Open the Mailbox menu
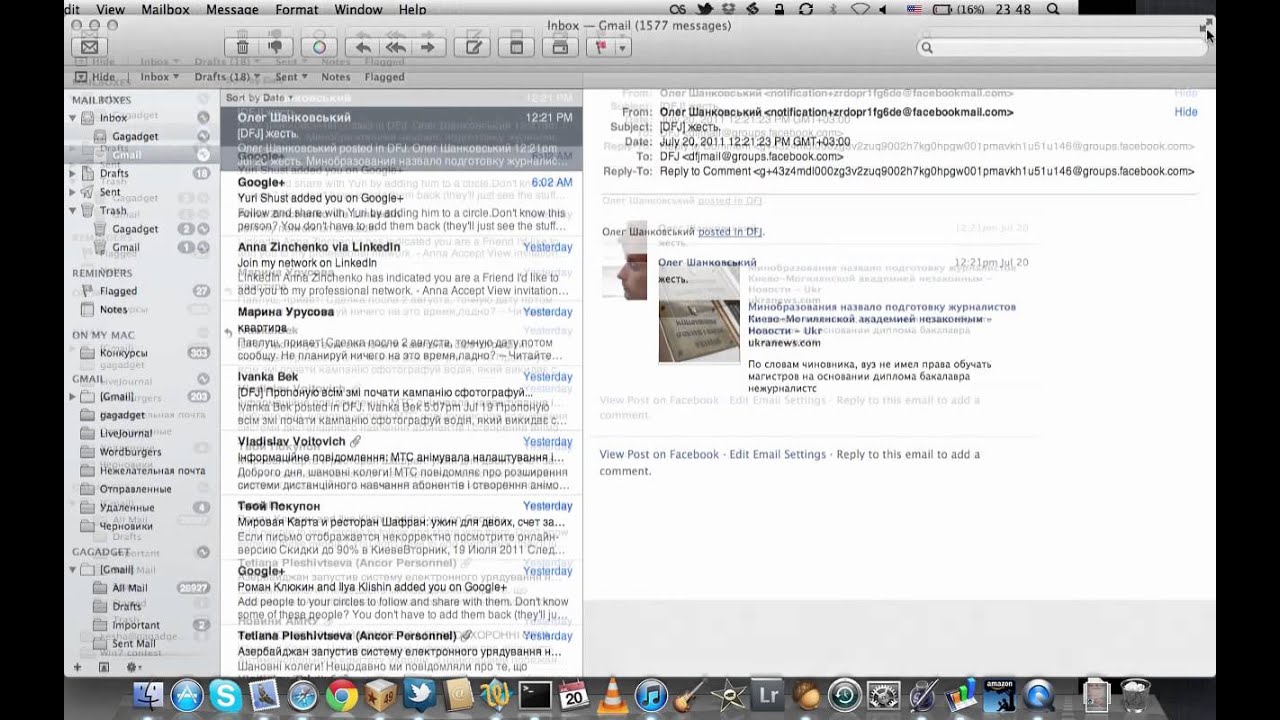Viewport: 1280px width, 720px height. point(165,9)
